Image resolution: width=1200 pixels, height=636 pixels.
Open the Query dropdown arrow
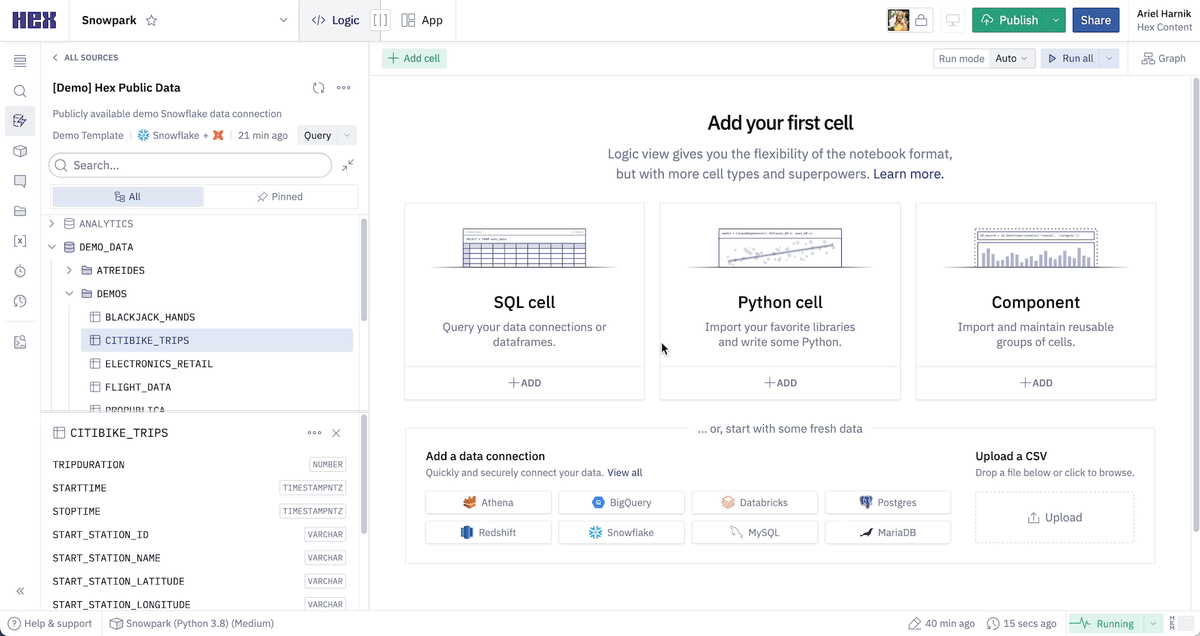347,135
